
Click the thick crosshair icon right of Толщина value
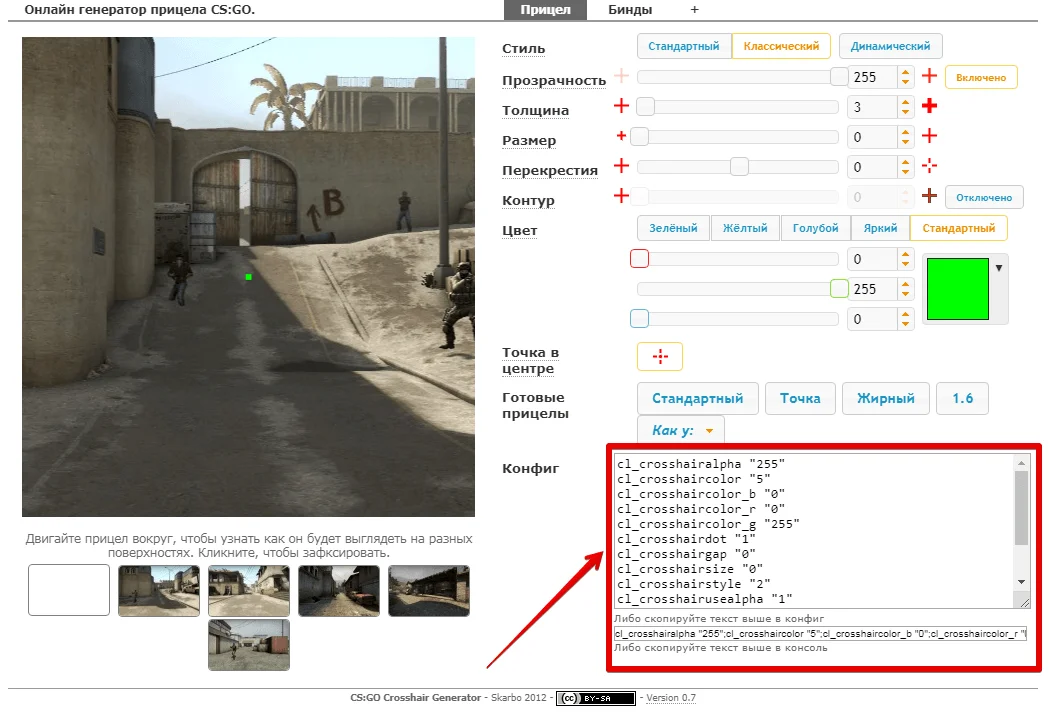[929, 106]
